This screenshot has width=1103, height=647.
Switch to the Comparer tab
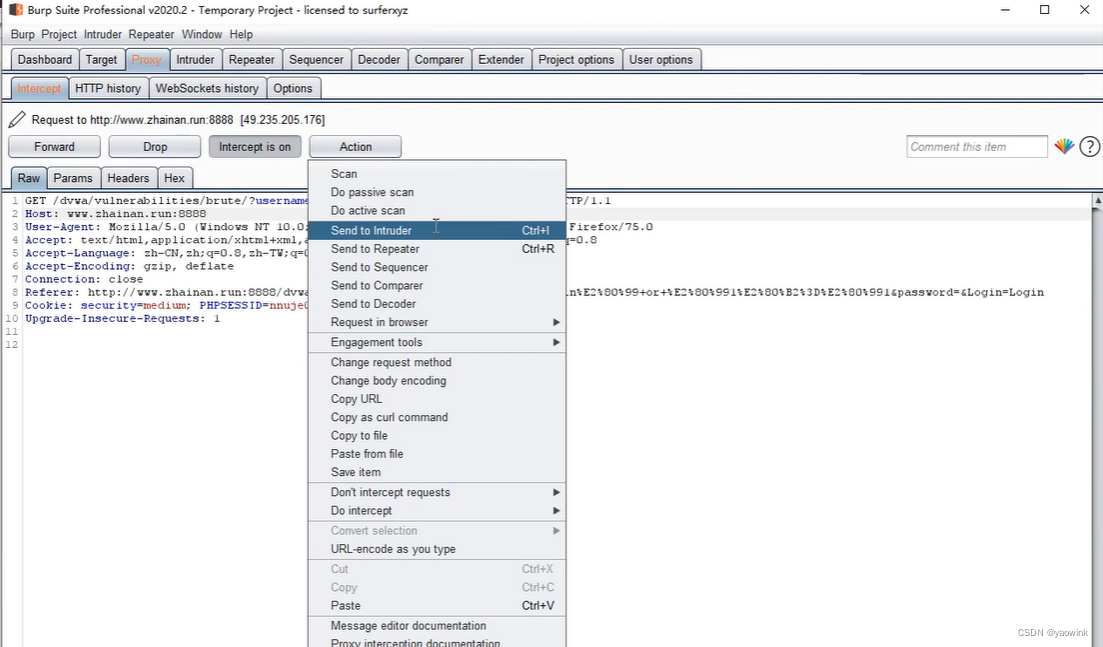[439, 60]
